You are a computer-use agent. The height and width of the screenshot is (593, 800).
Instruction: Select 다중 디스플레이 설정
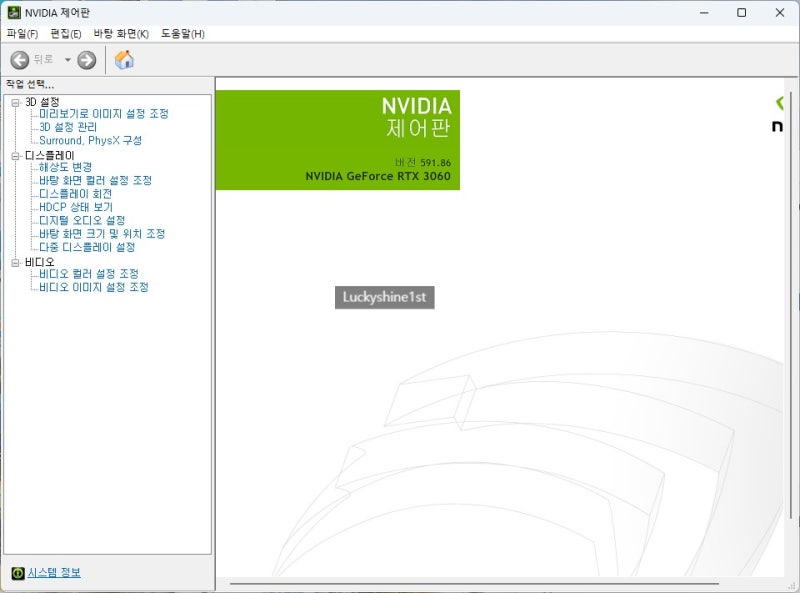(x=87, y=248)
